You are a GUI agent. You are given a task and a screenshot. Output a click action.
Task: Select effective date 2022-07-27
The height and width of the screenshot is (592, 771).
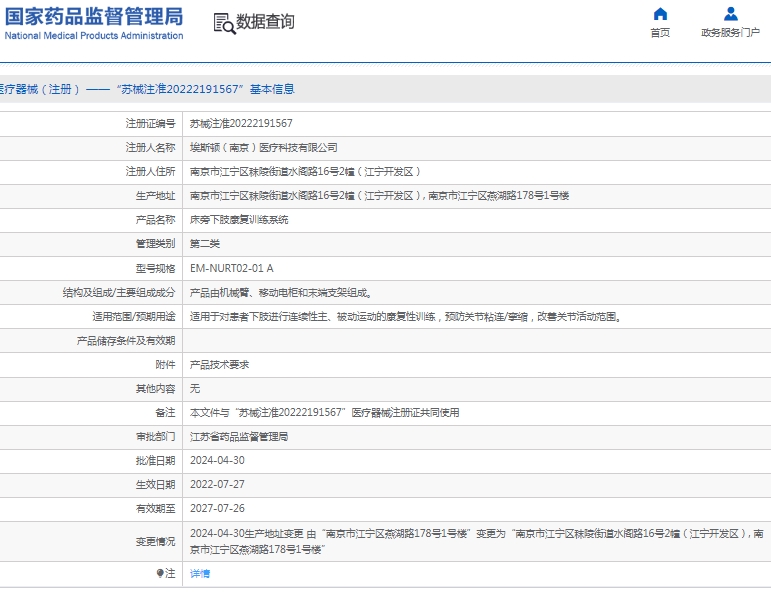pos(217,484)
